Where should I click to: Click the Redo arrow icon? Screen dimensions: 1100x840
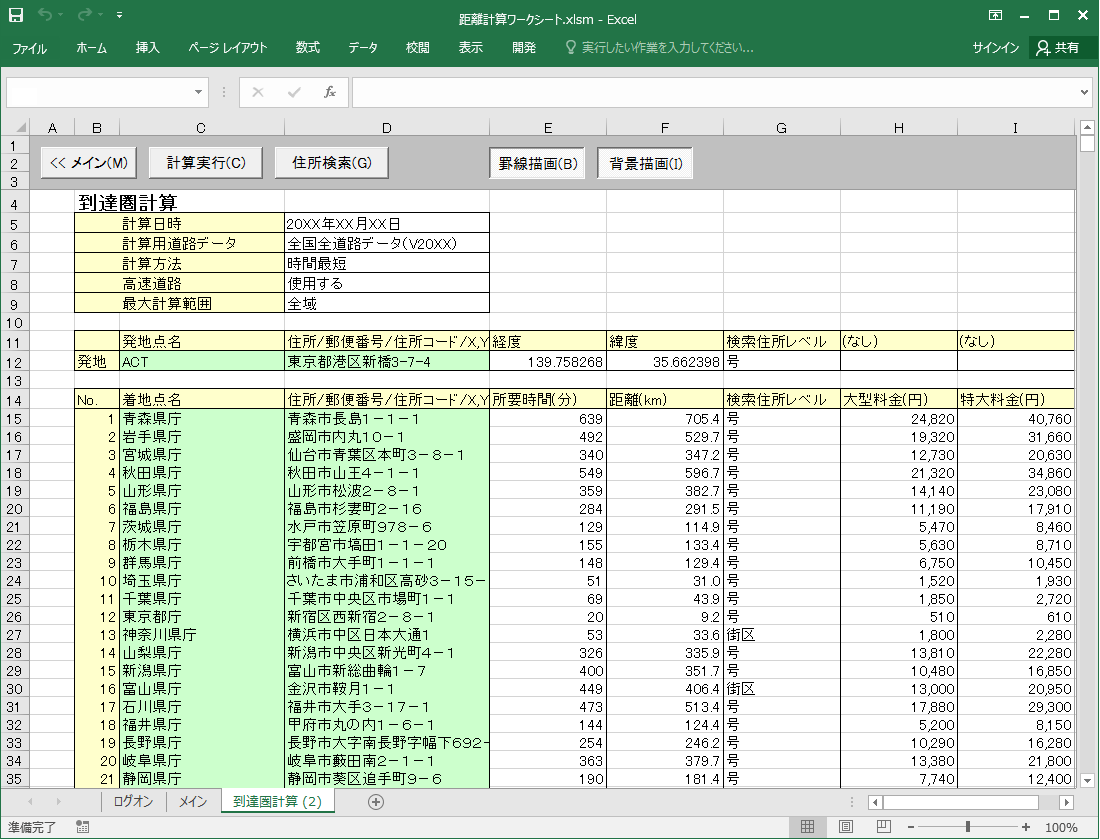click(x=85, y=15)
